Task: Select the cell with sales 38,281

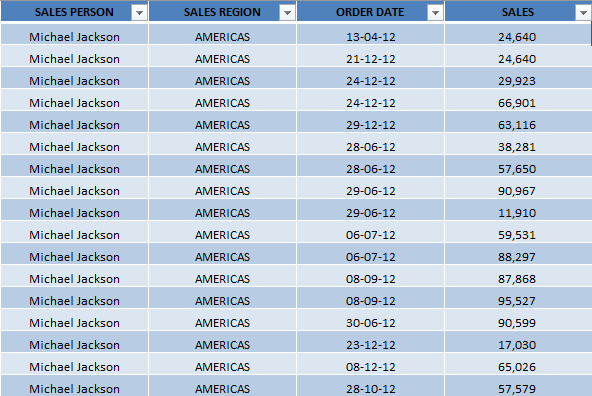Action: click(518, 146)
